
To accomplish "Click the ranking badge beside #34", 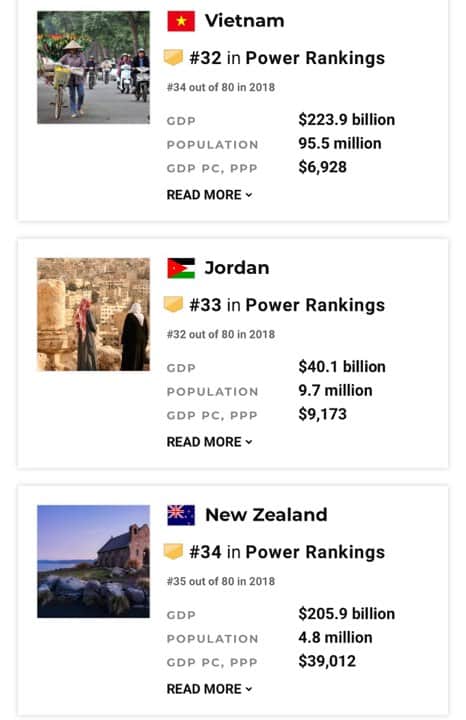I will click(x=173, y=552).
